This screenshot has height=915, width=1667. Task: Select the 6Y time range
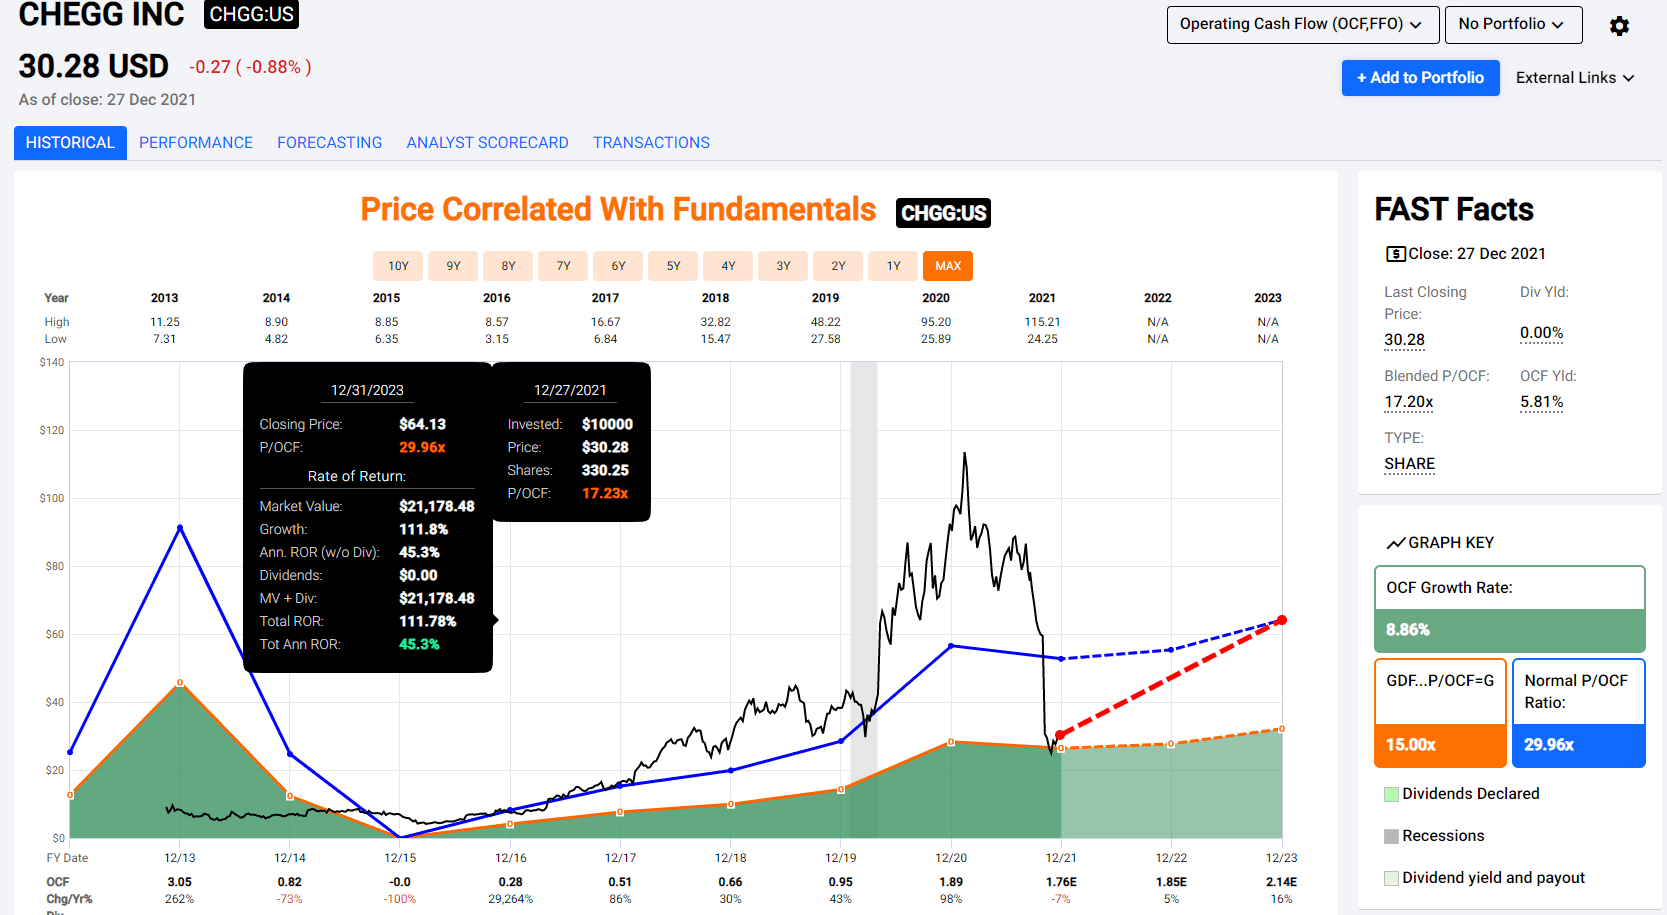click(618, 266)
